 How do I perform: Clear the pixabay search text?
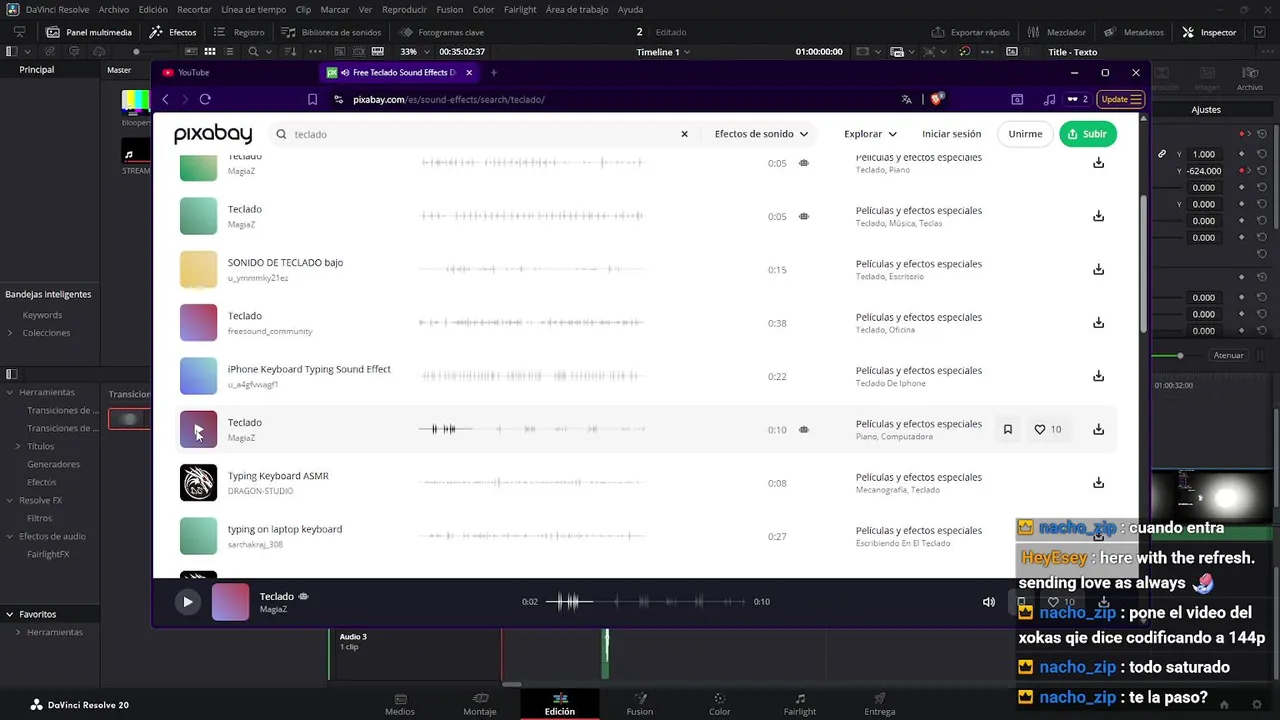684,134
